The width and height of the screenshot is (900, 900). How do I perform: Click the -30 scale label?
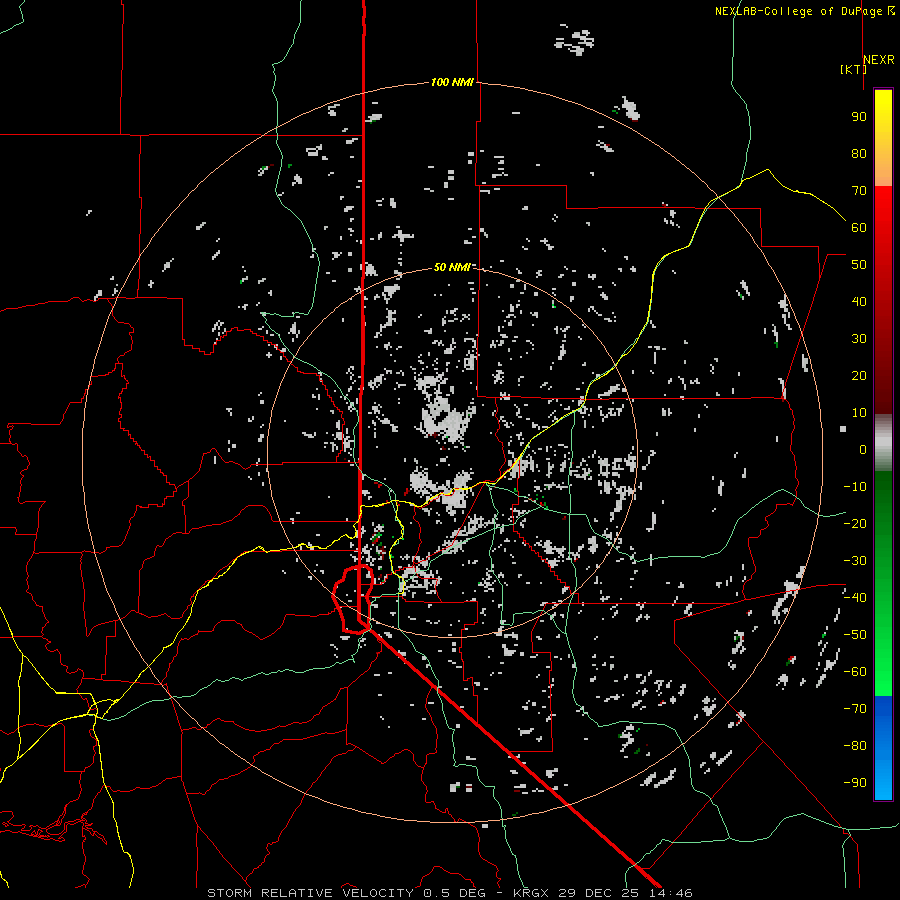coord(855,561)
